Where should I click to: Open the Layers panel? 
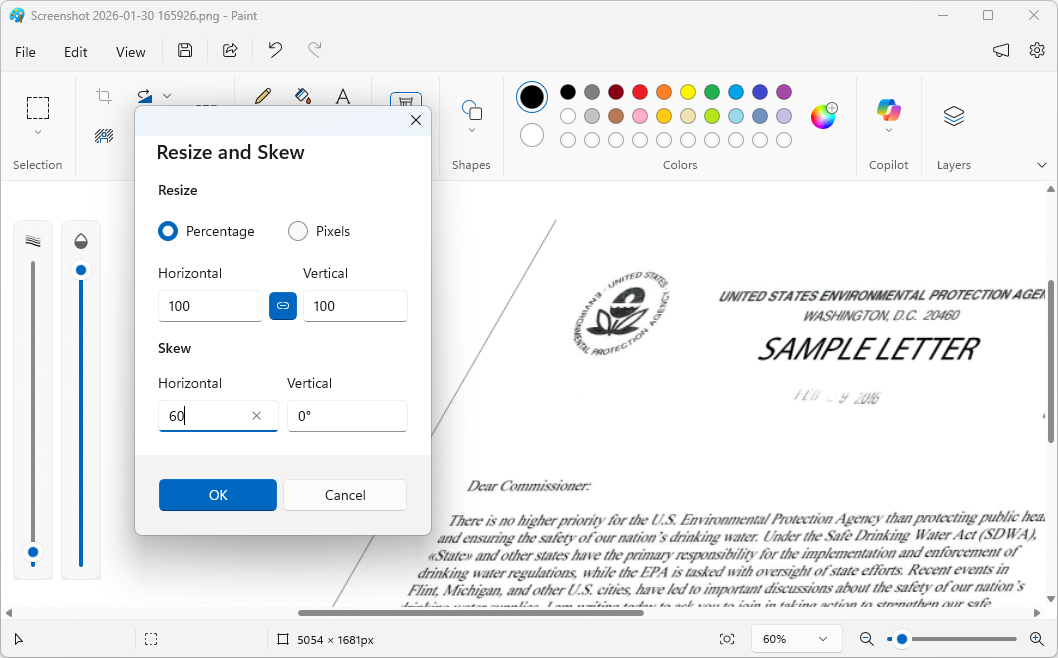[952, 117]
